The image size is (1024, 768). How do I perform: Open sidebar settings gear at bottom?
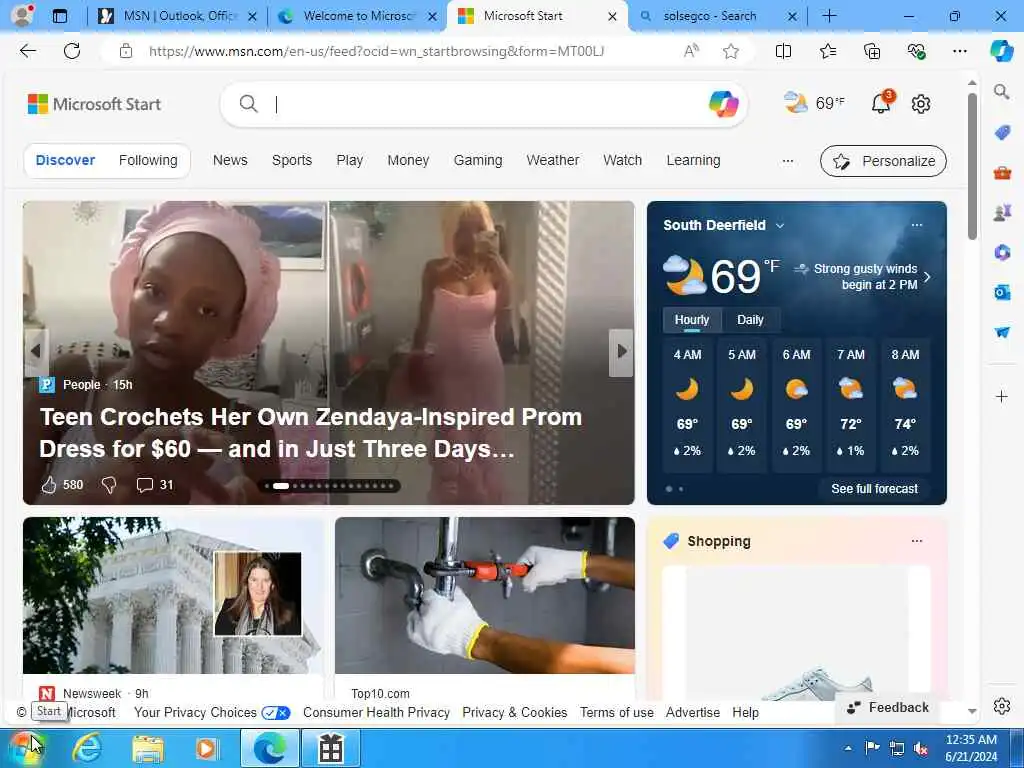pos(1002,706)
